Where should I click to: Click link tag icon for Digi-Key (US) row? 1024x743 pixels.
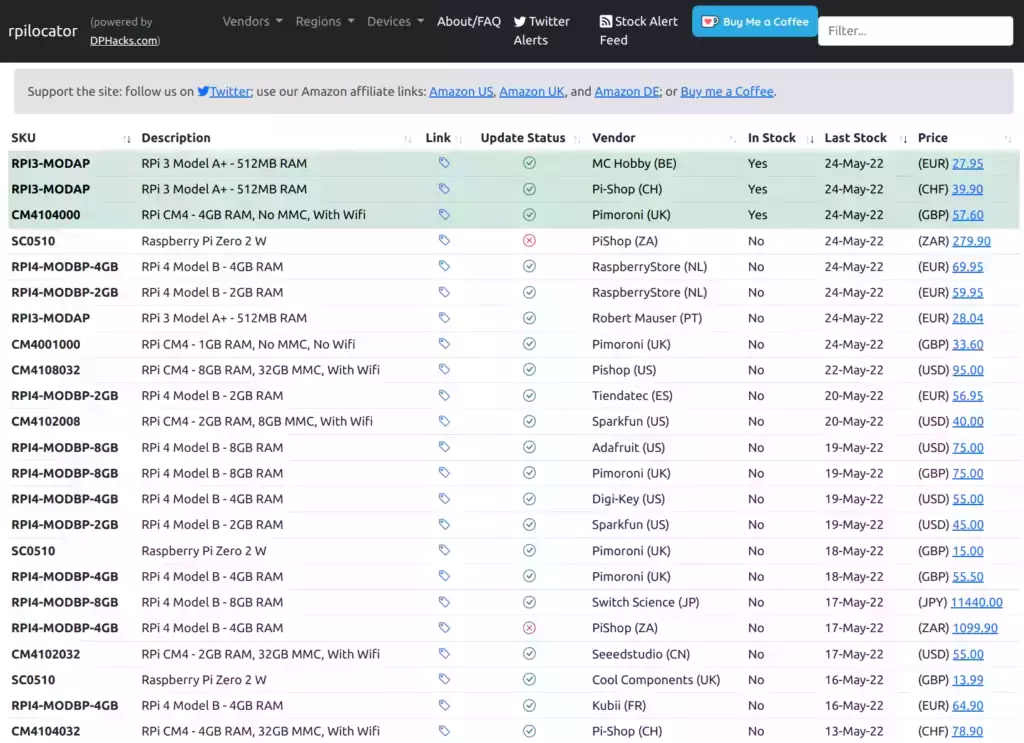click(444, 499)
